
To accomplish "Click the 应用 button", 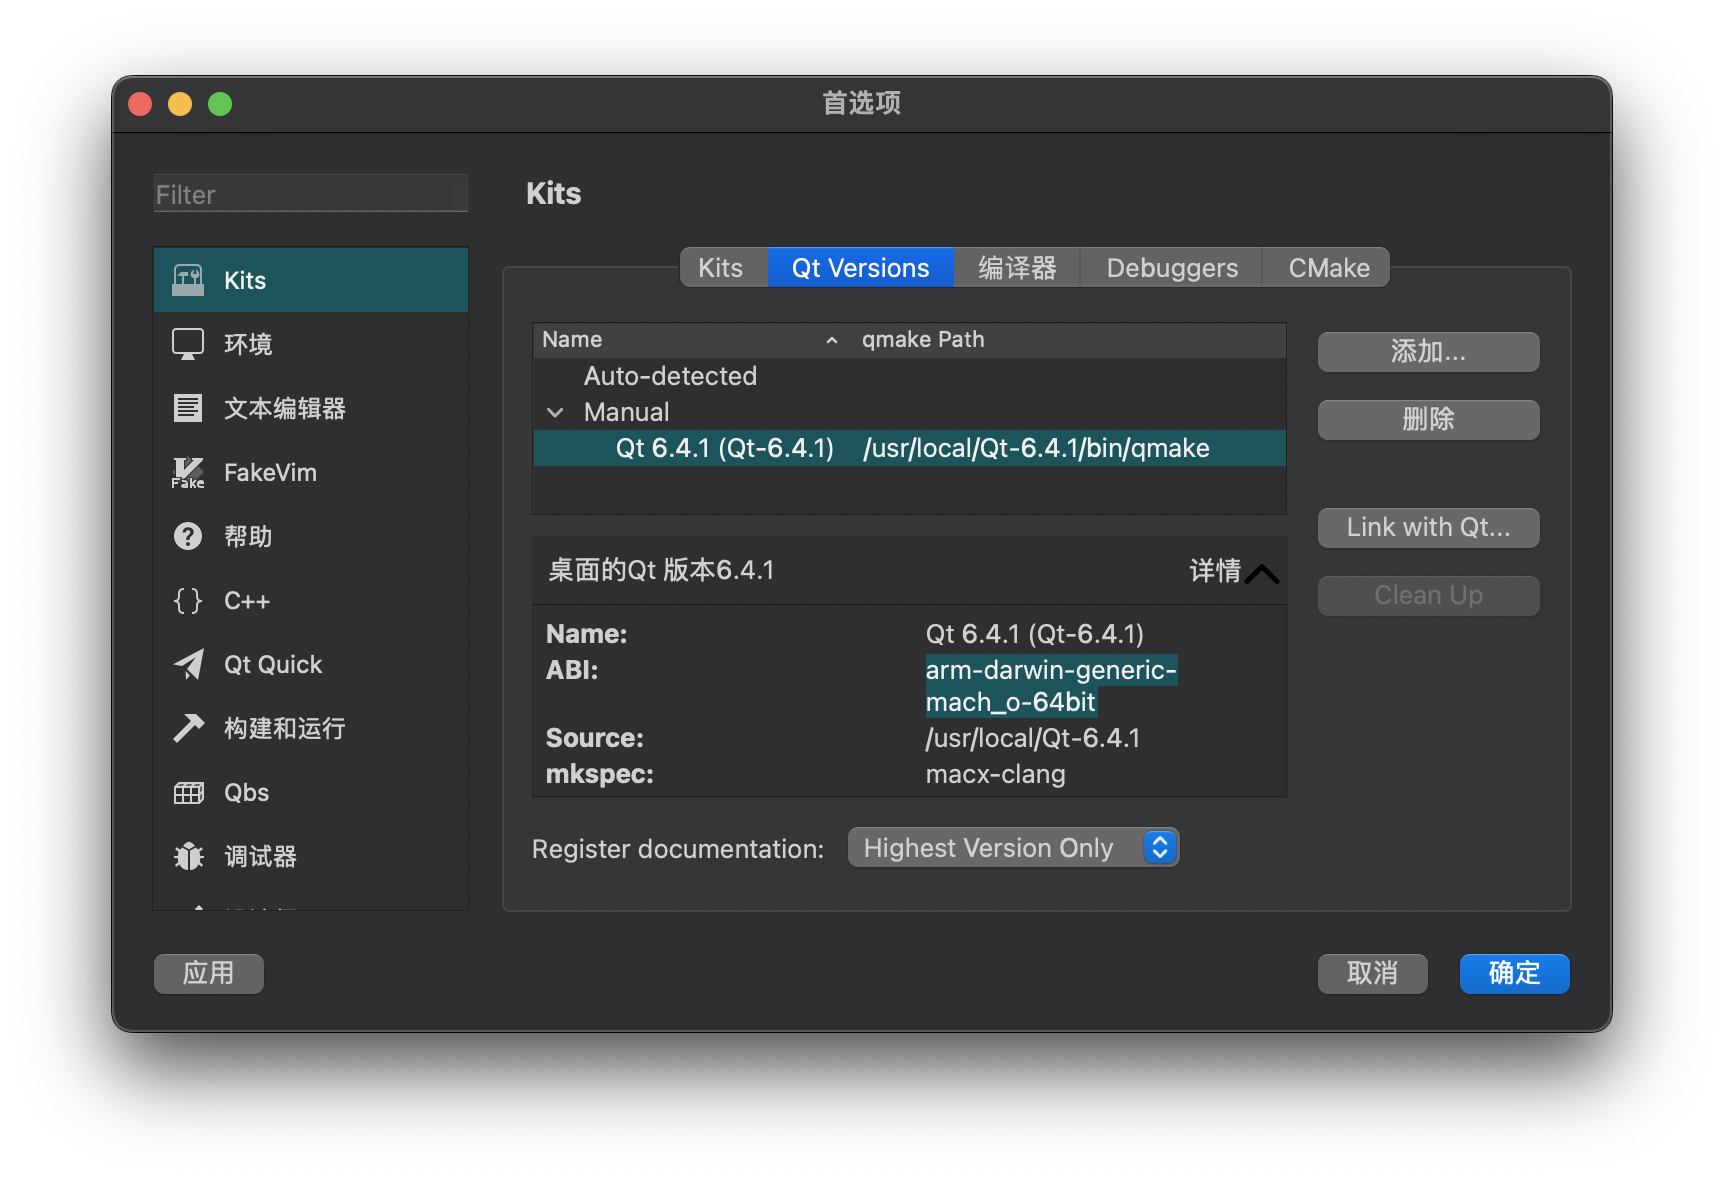I will click(209, 974).
